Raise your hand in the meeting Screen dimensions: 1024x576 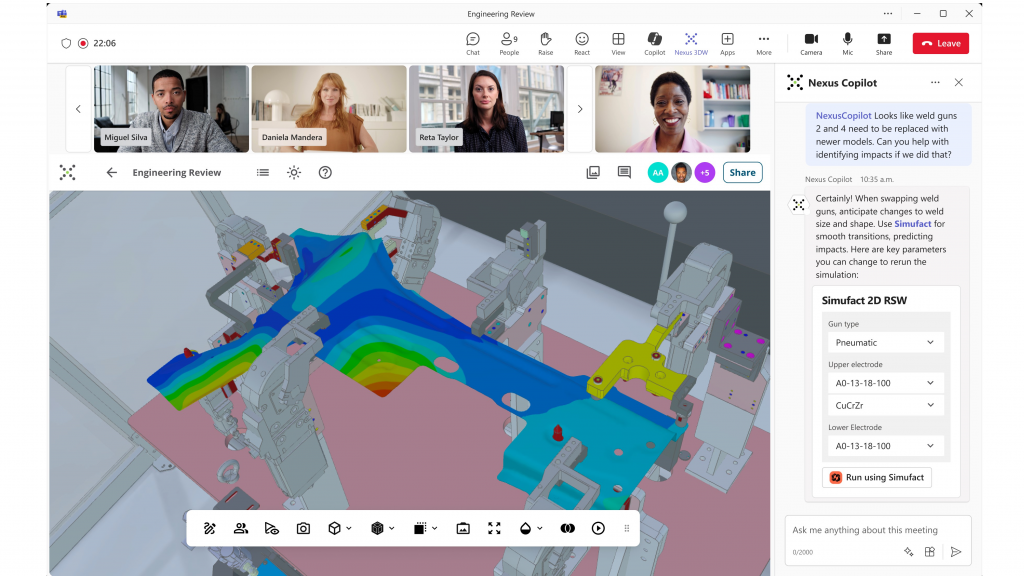[545, 42]
